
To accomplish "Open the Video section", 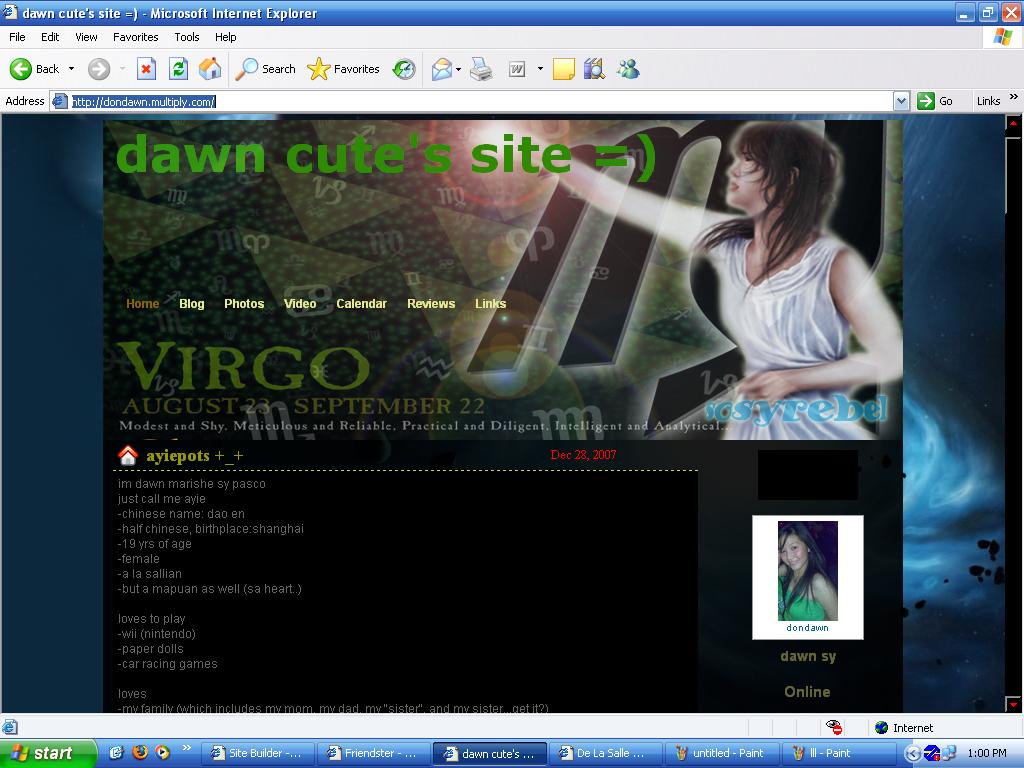I will coord(300,304).
